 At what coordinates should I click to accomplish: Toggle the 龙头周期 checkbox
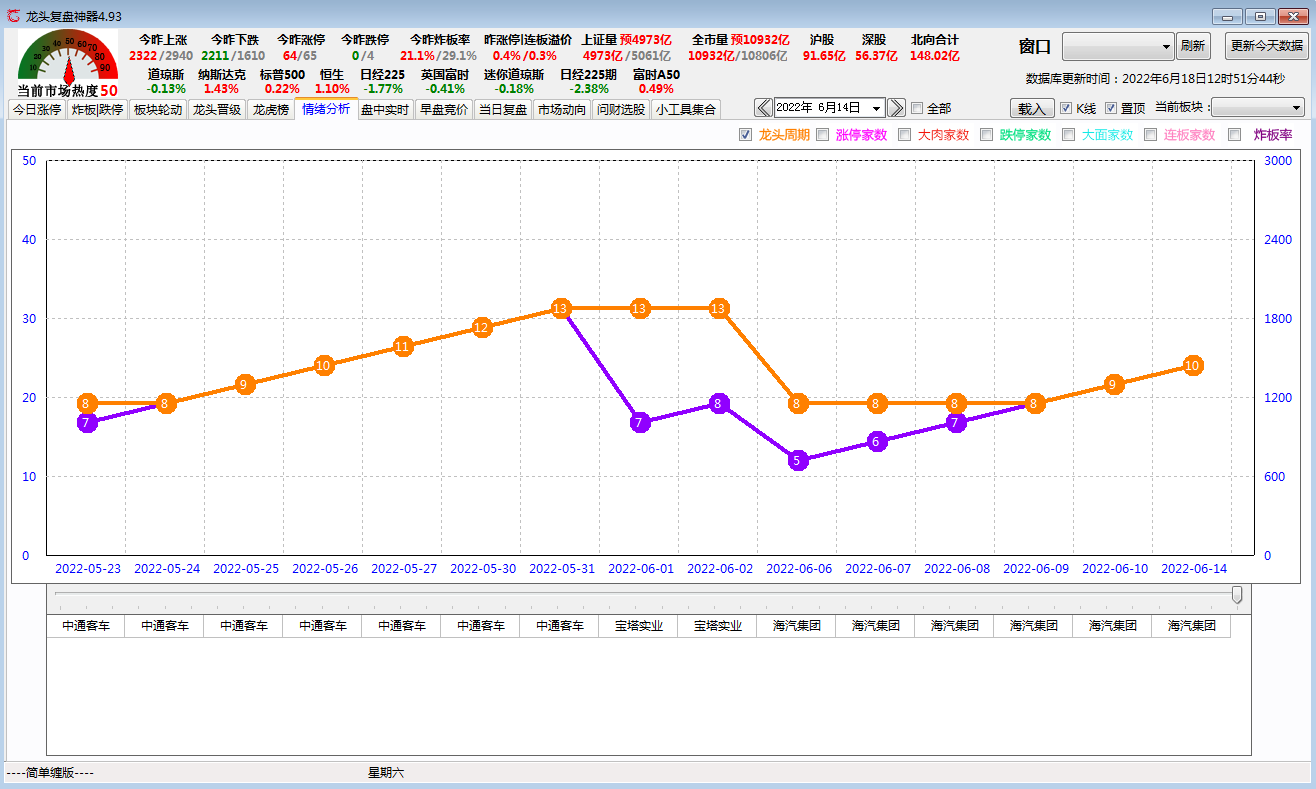point(745,135)
